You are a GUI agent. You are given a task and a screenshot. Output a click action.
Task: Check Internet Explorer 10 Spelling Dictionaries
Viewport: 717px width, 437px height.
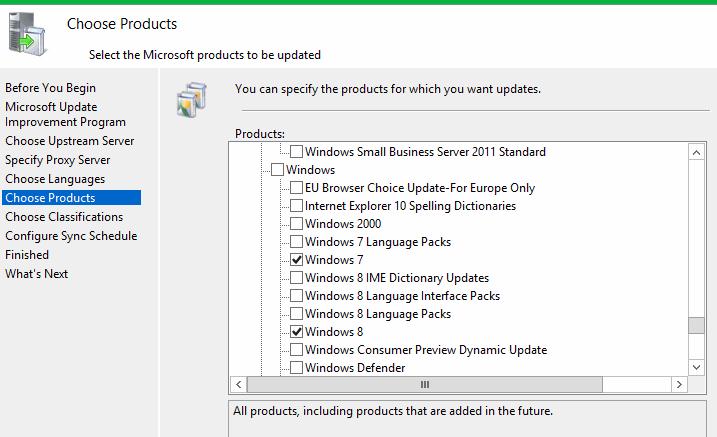click(296, 206)
